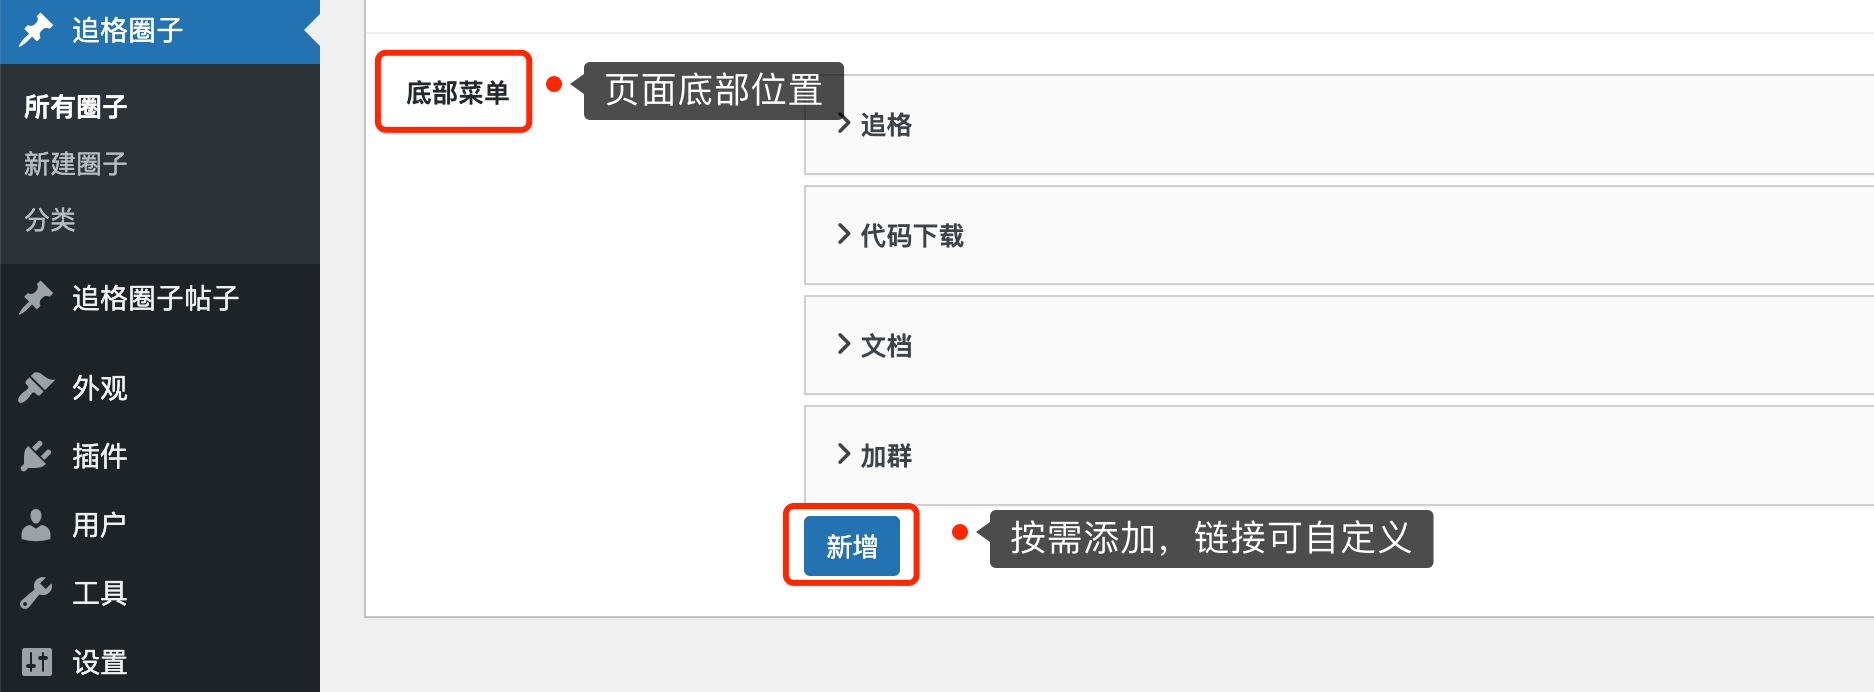This screenshot has width=1874, height=692.
Task: Open 分类 submenu item
Action: point(50,220)
